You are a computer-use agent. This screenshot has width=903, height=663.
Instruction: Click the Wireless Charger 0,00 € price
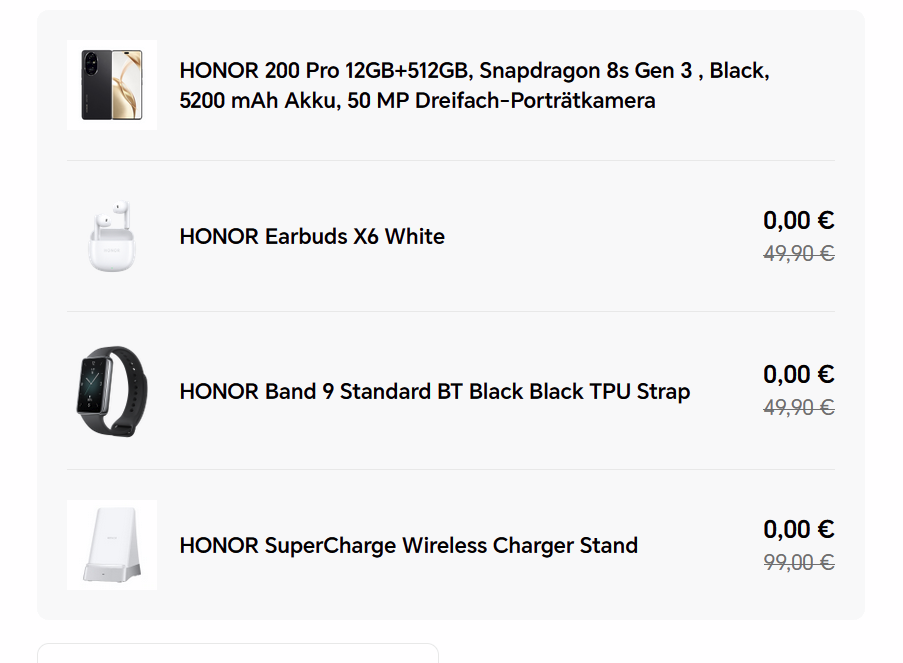(x=798, y=529)
